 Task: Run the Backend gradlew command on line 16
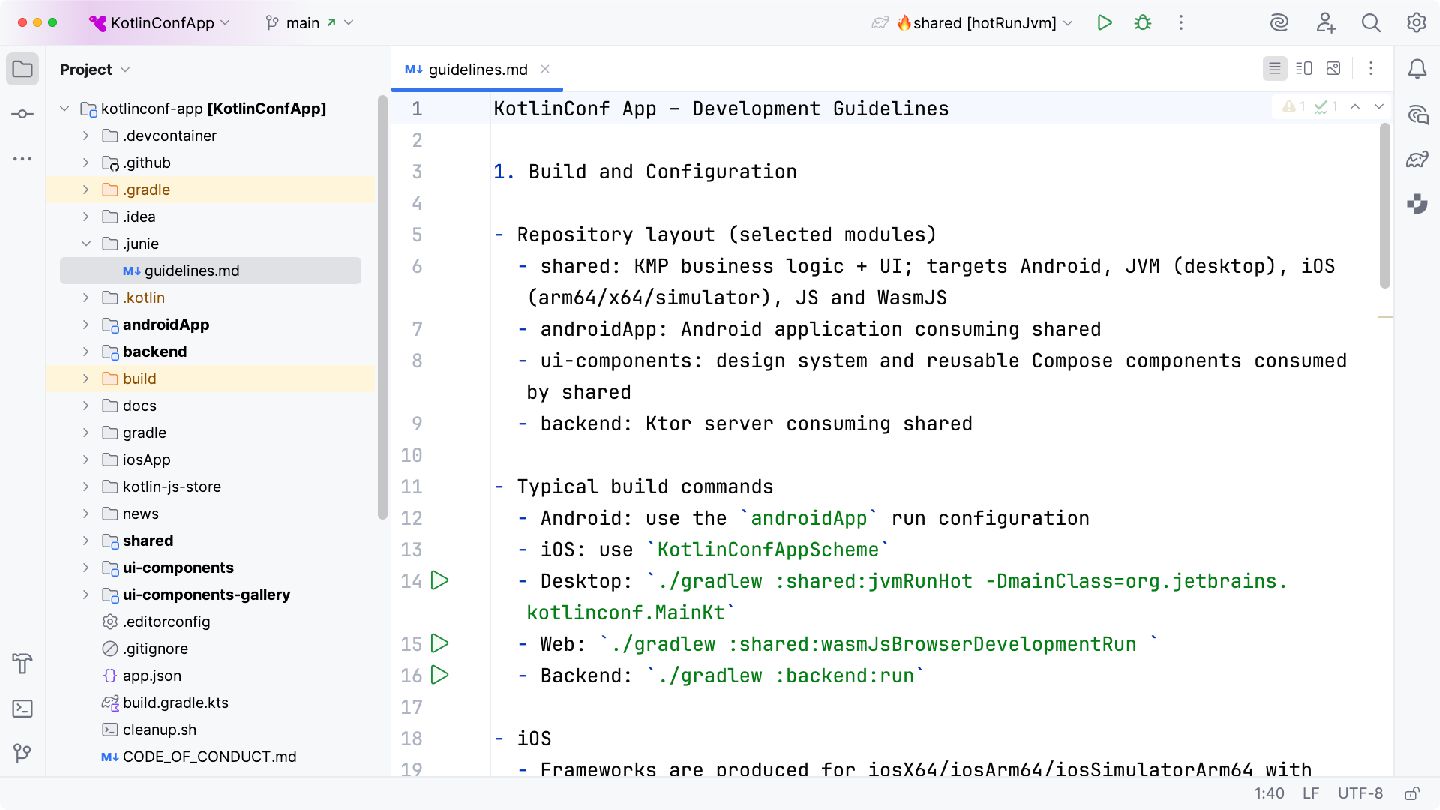(x=439, y=674)
